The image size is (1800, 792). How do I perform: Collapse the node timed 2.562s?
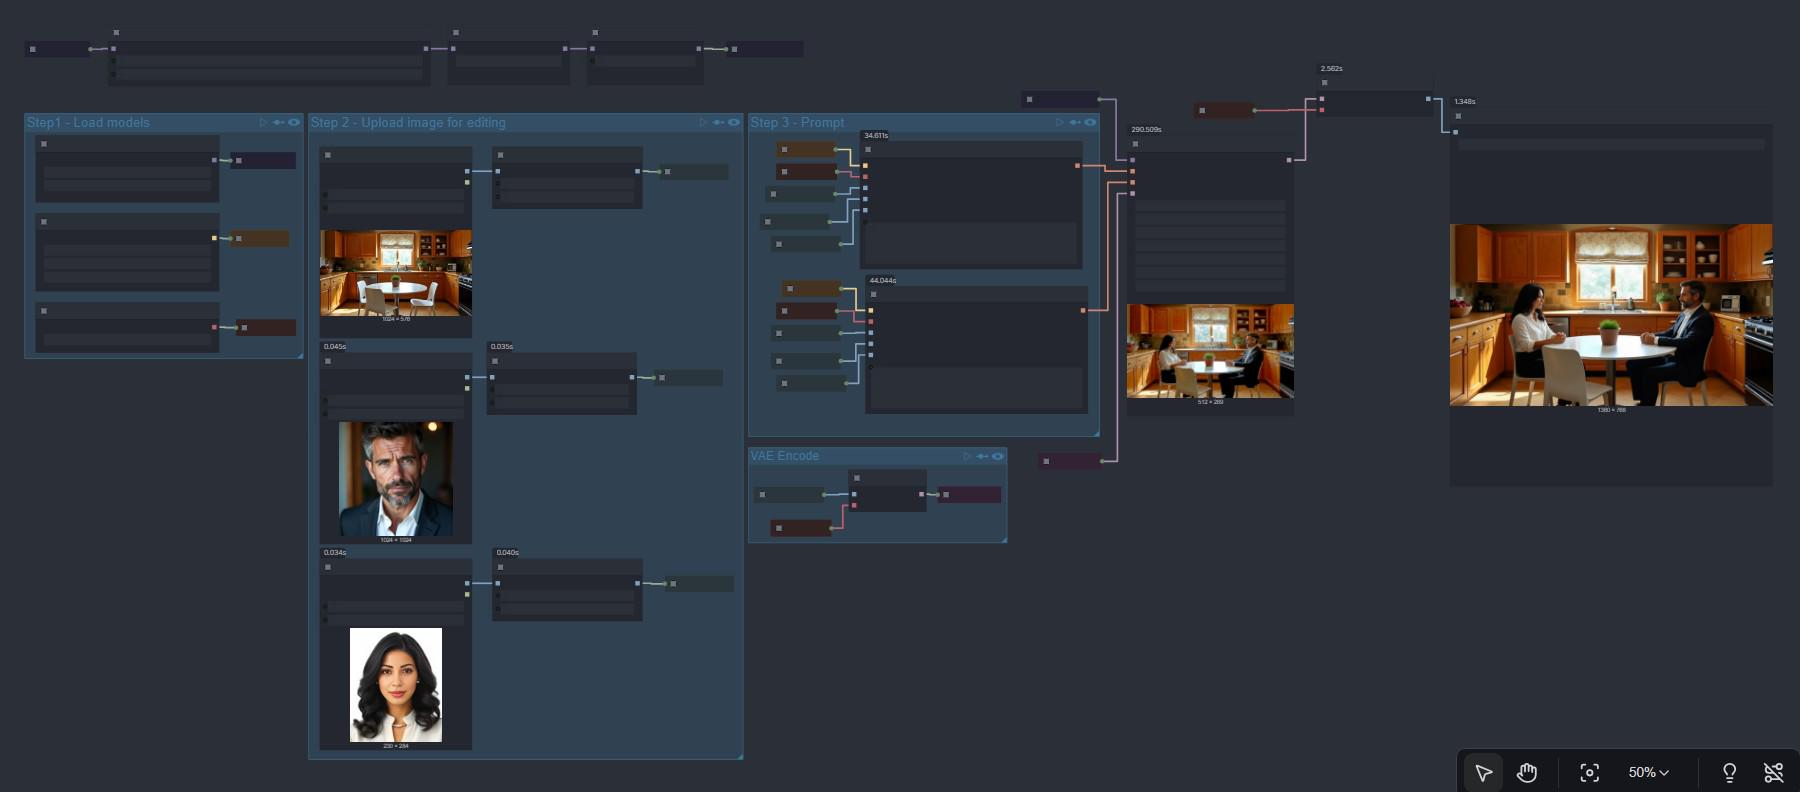tap(1324, 83)
